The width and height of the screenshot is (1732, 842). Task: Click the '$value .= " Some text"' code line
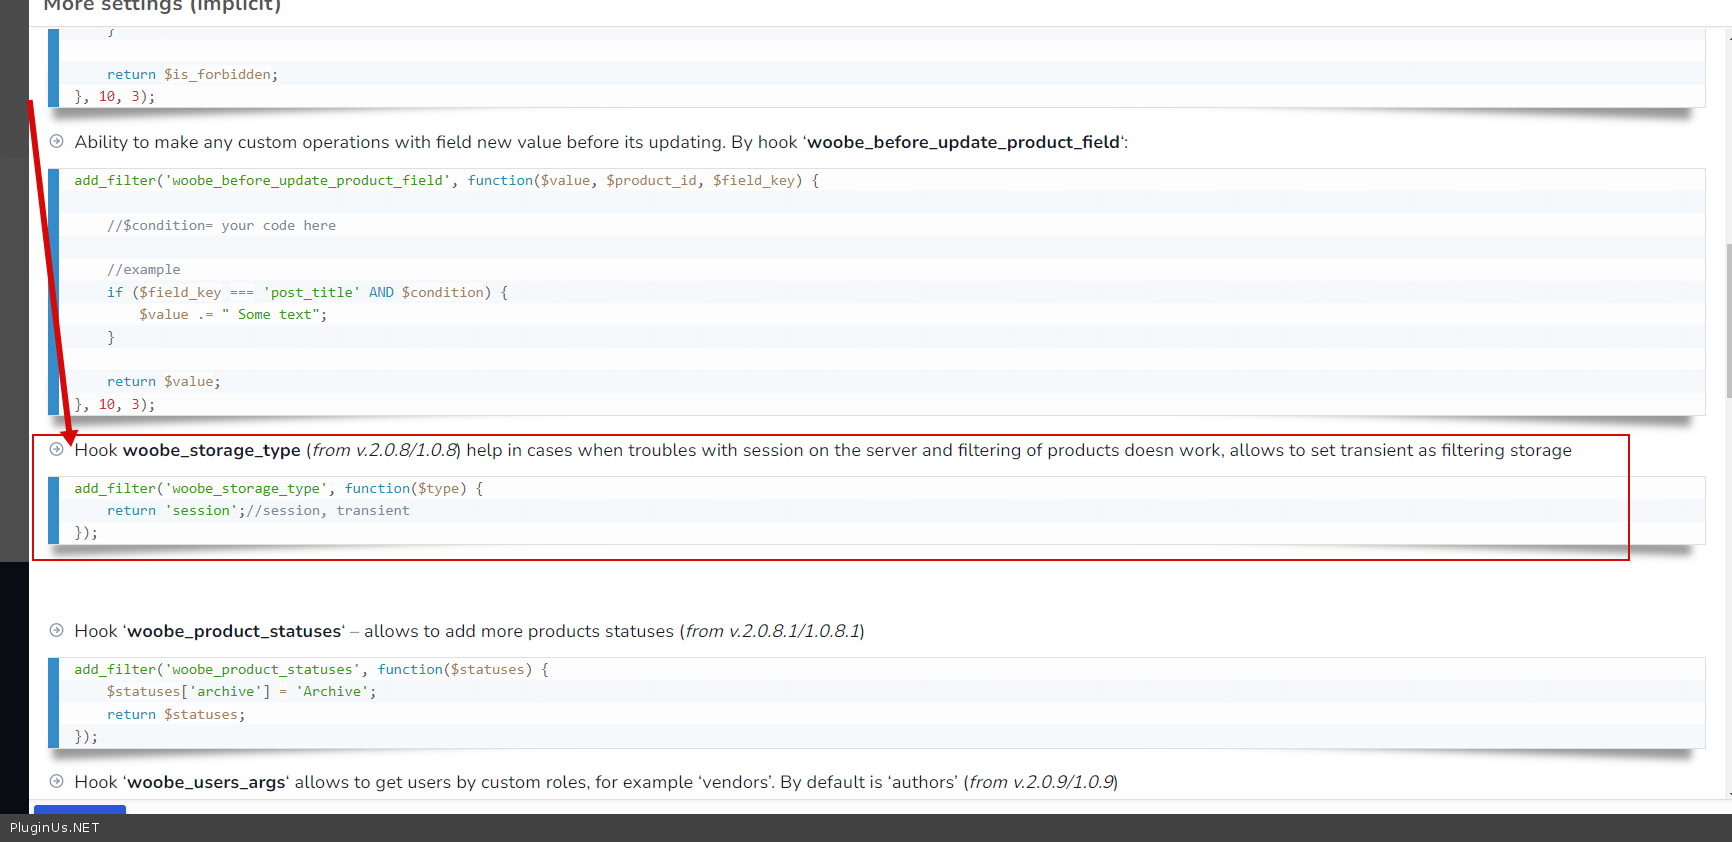click(x=232, y=314)
